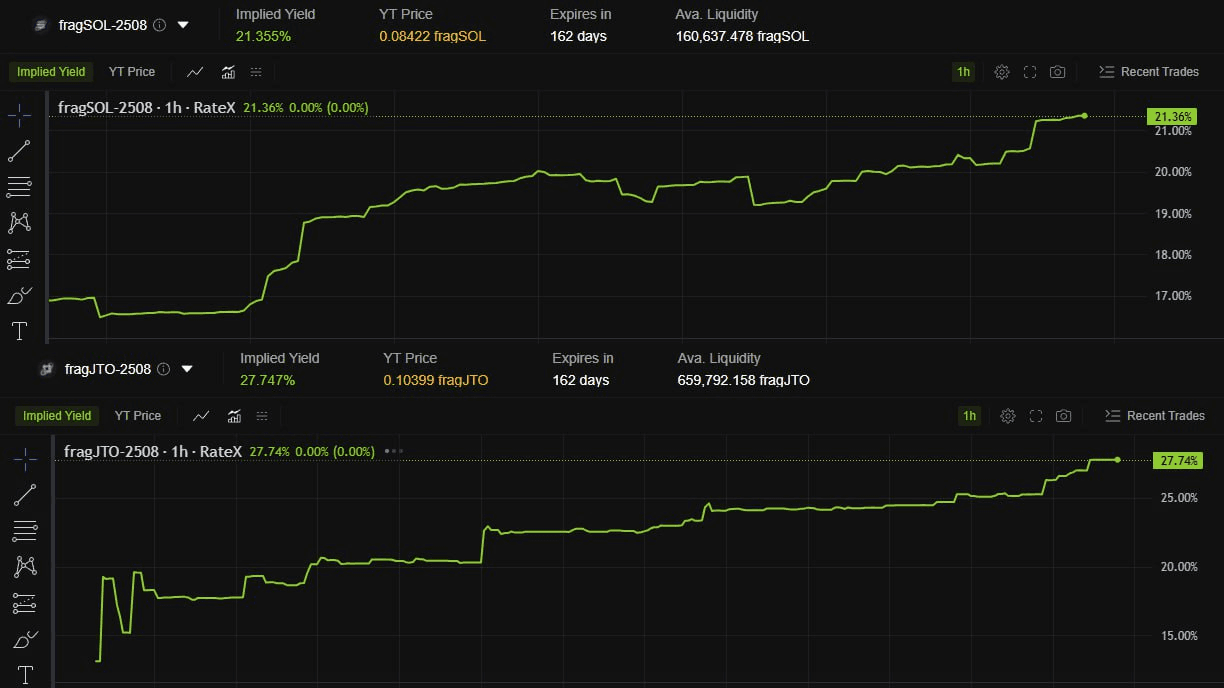The height and width of the screenshot is (688, 1224).
Task: Click the 20.00% axis label on fragSOL chart
Action: [x=1174, y=172]
